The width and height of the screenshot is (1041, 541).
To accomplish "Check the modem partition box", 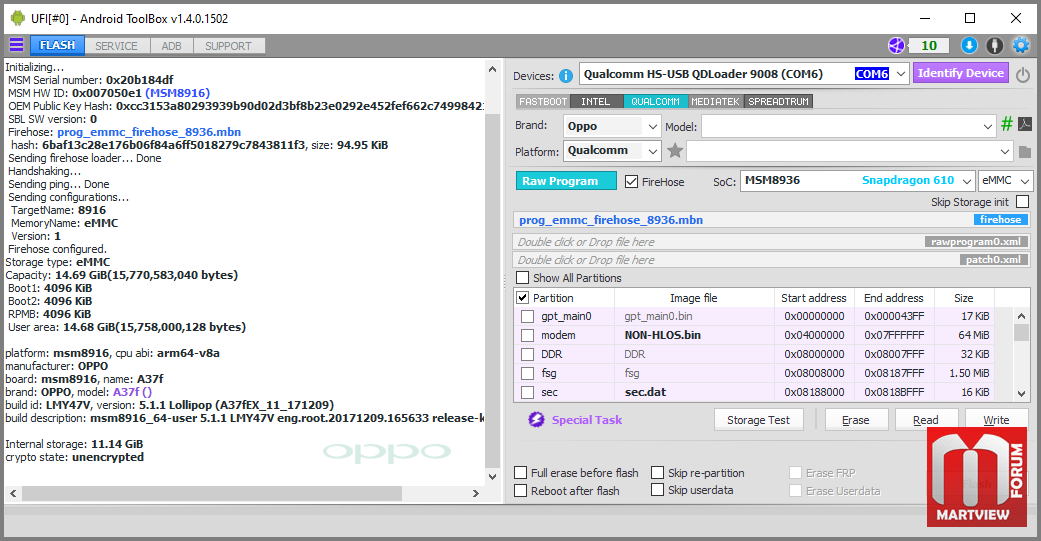I will tap(527, 335).
